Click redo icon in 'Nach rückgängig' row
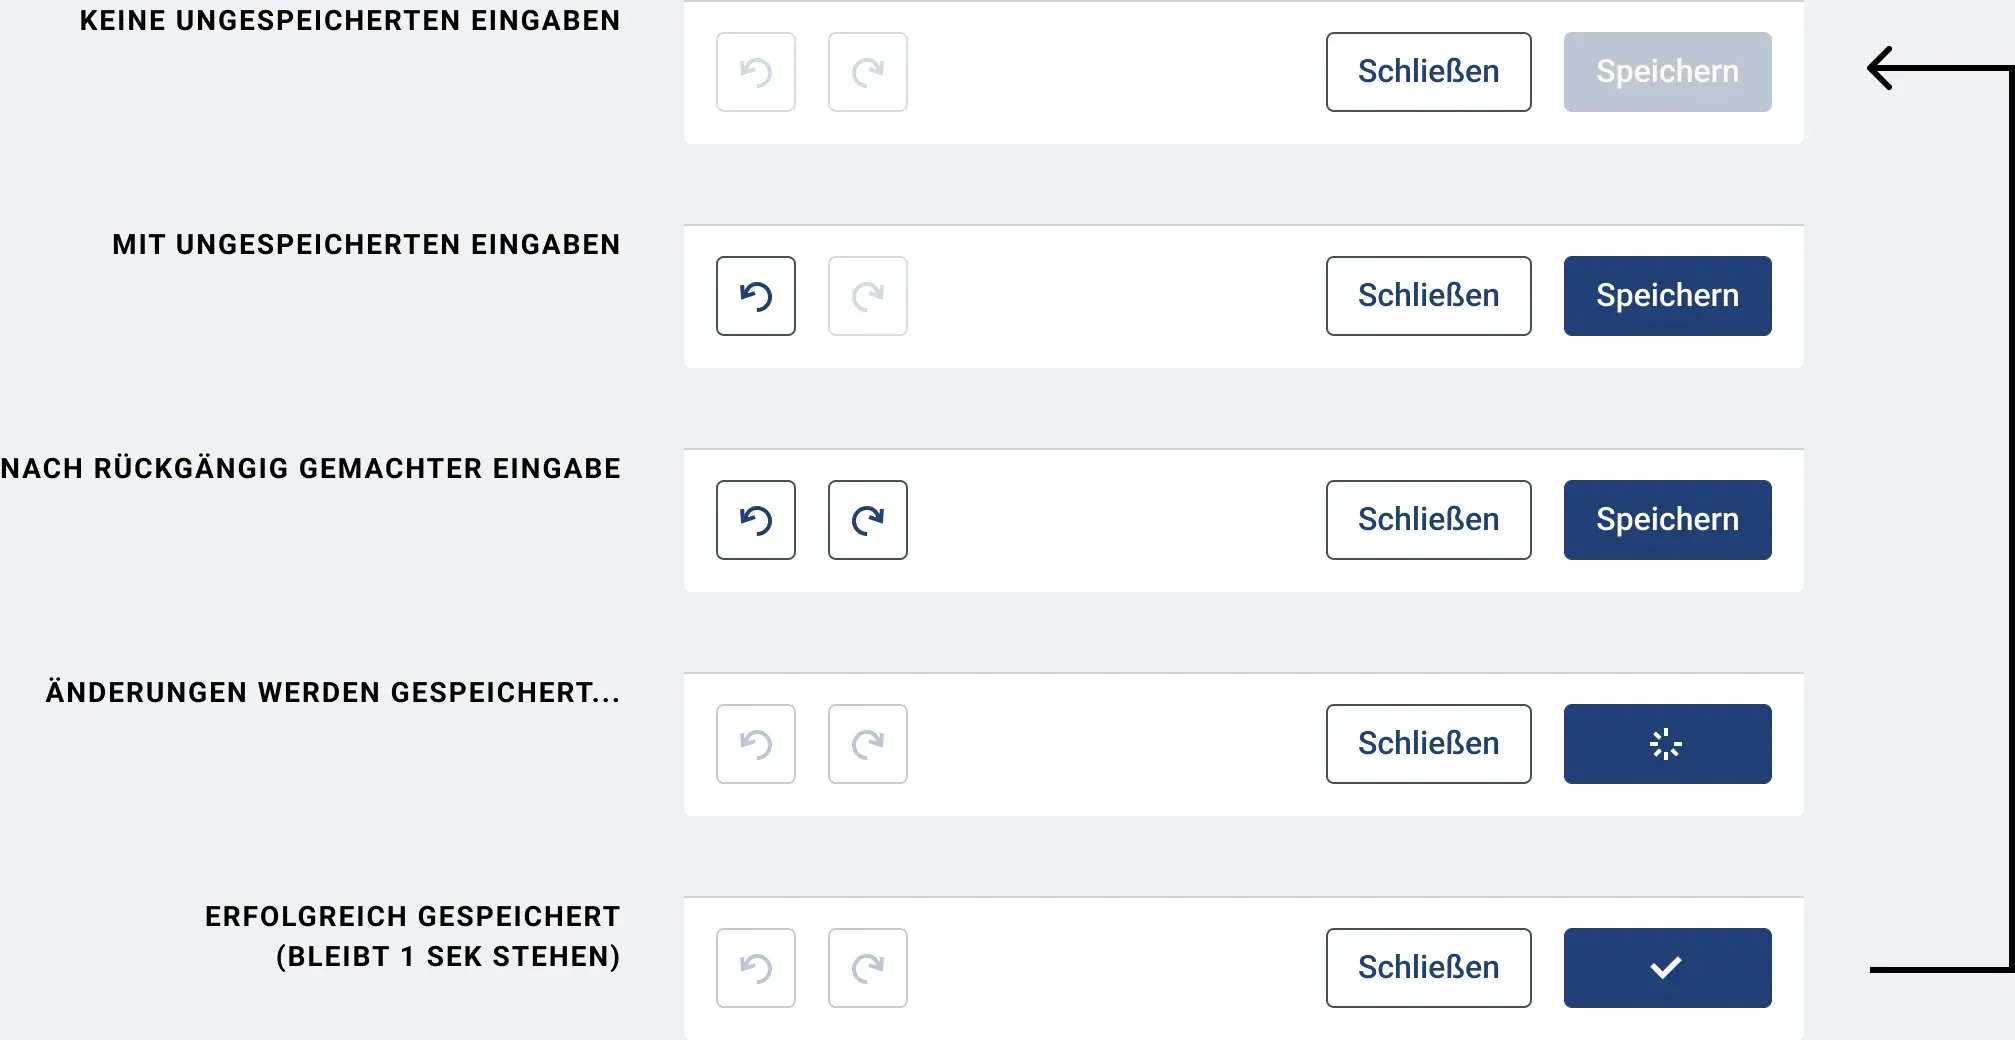 [868, 520]
